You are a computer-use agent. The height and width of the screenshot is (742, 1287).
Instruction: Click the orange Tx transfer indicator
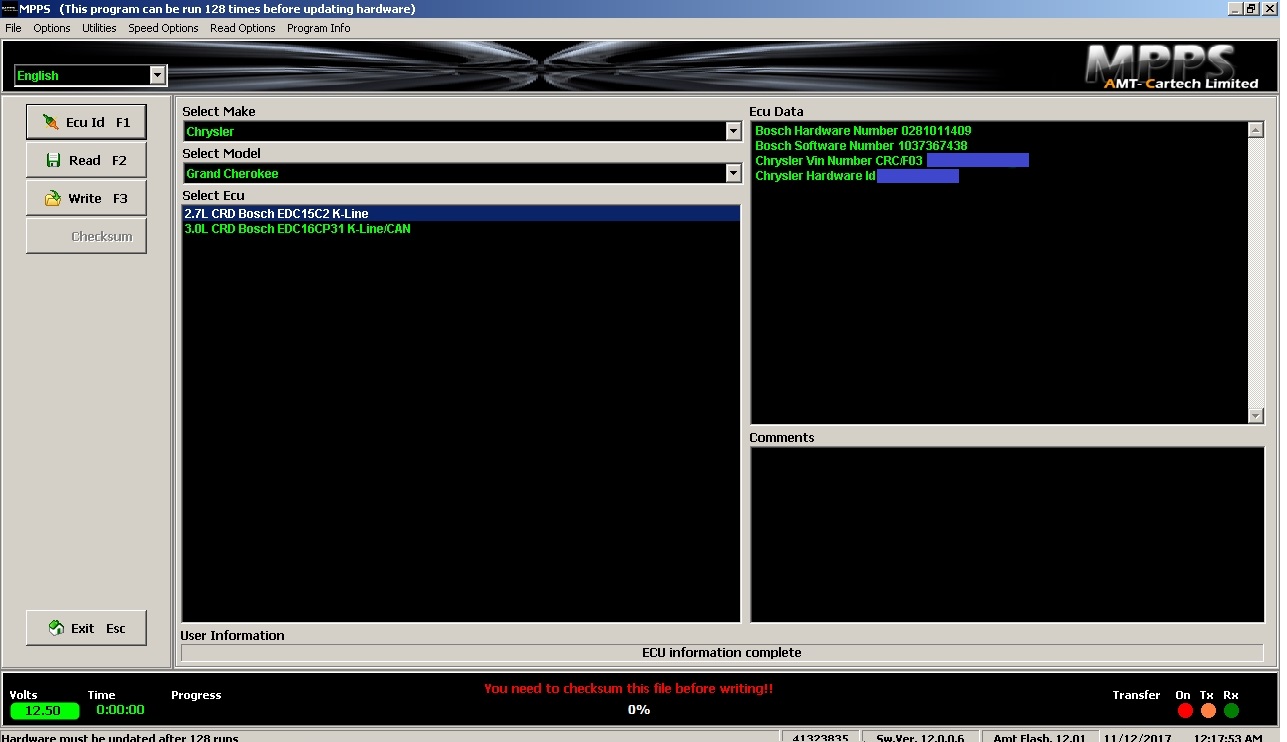1208,710
